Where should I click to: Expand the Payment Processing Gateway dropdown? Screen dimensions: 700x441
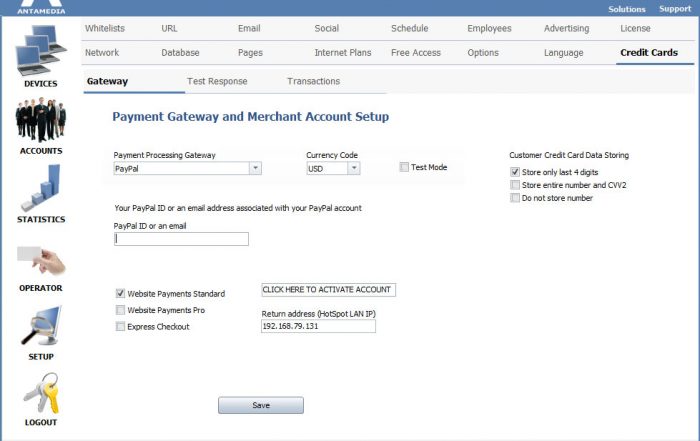(255, 168)
